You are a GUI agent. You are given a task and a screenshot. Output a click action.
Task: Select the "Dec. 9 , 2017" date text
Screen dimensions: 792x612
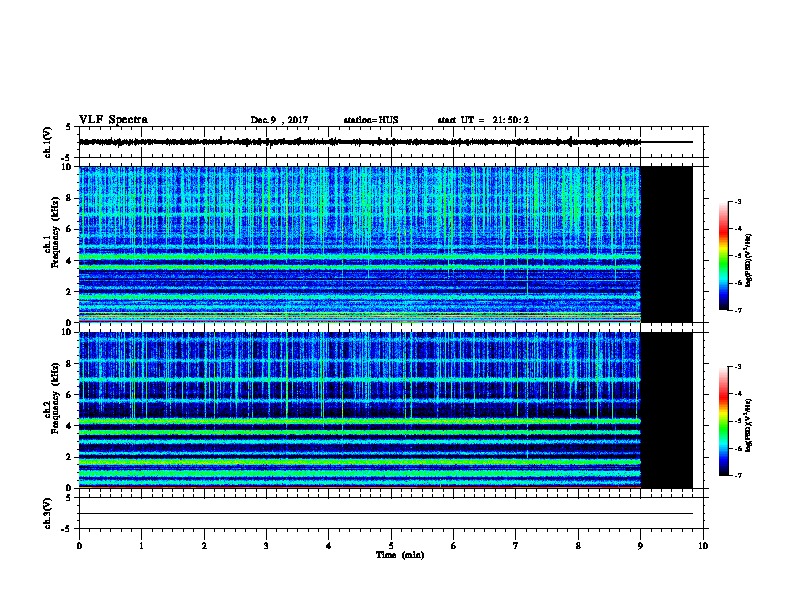coord(279,120)
